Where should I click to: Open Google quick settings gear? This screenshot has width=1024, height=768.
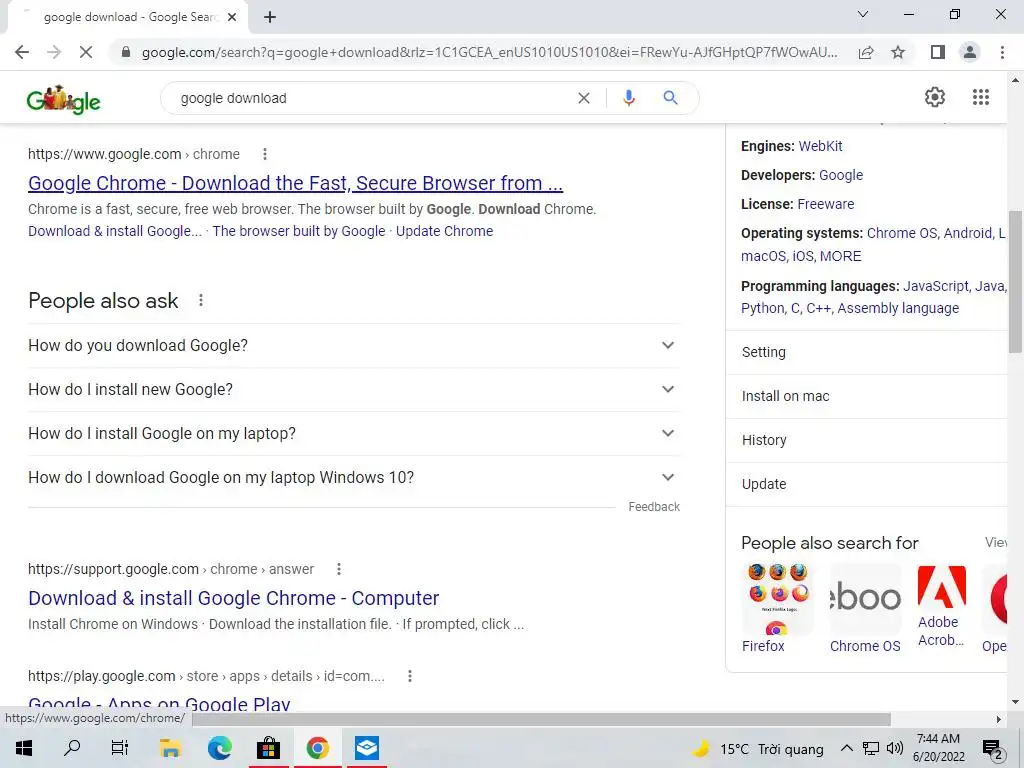(x=935, y=97)
